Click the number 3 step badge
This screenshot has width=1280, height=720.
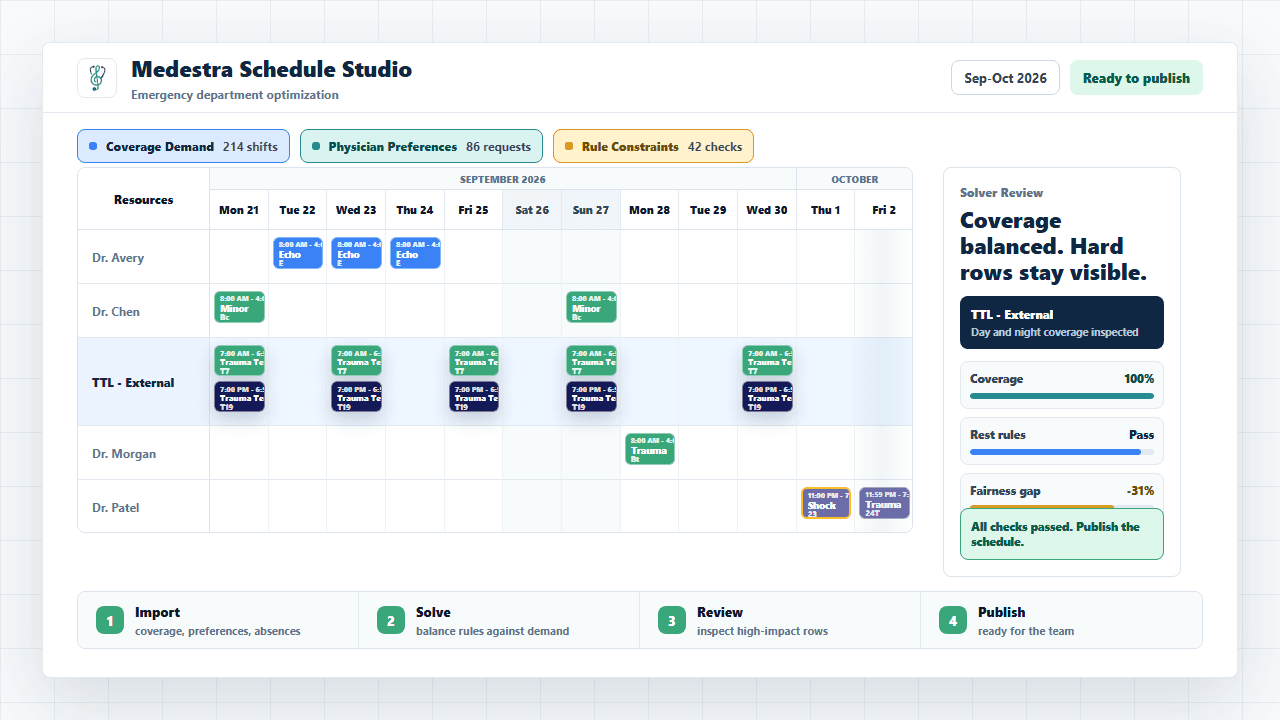671,620
